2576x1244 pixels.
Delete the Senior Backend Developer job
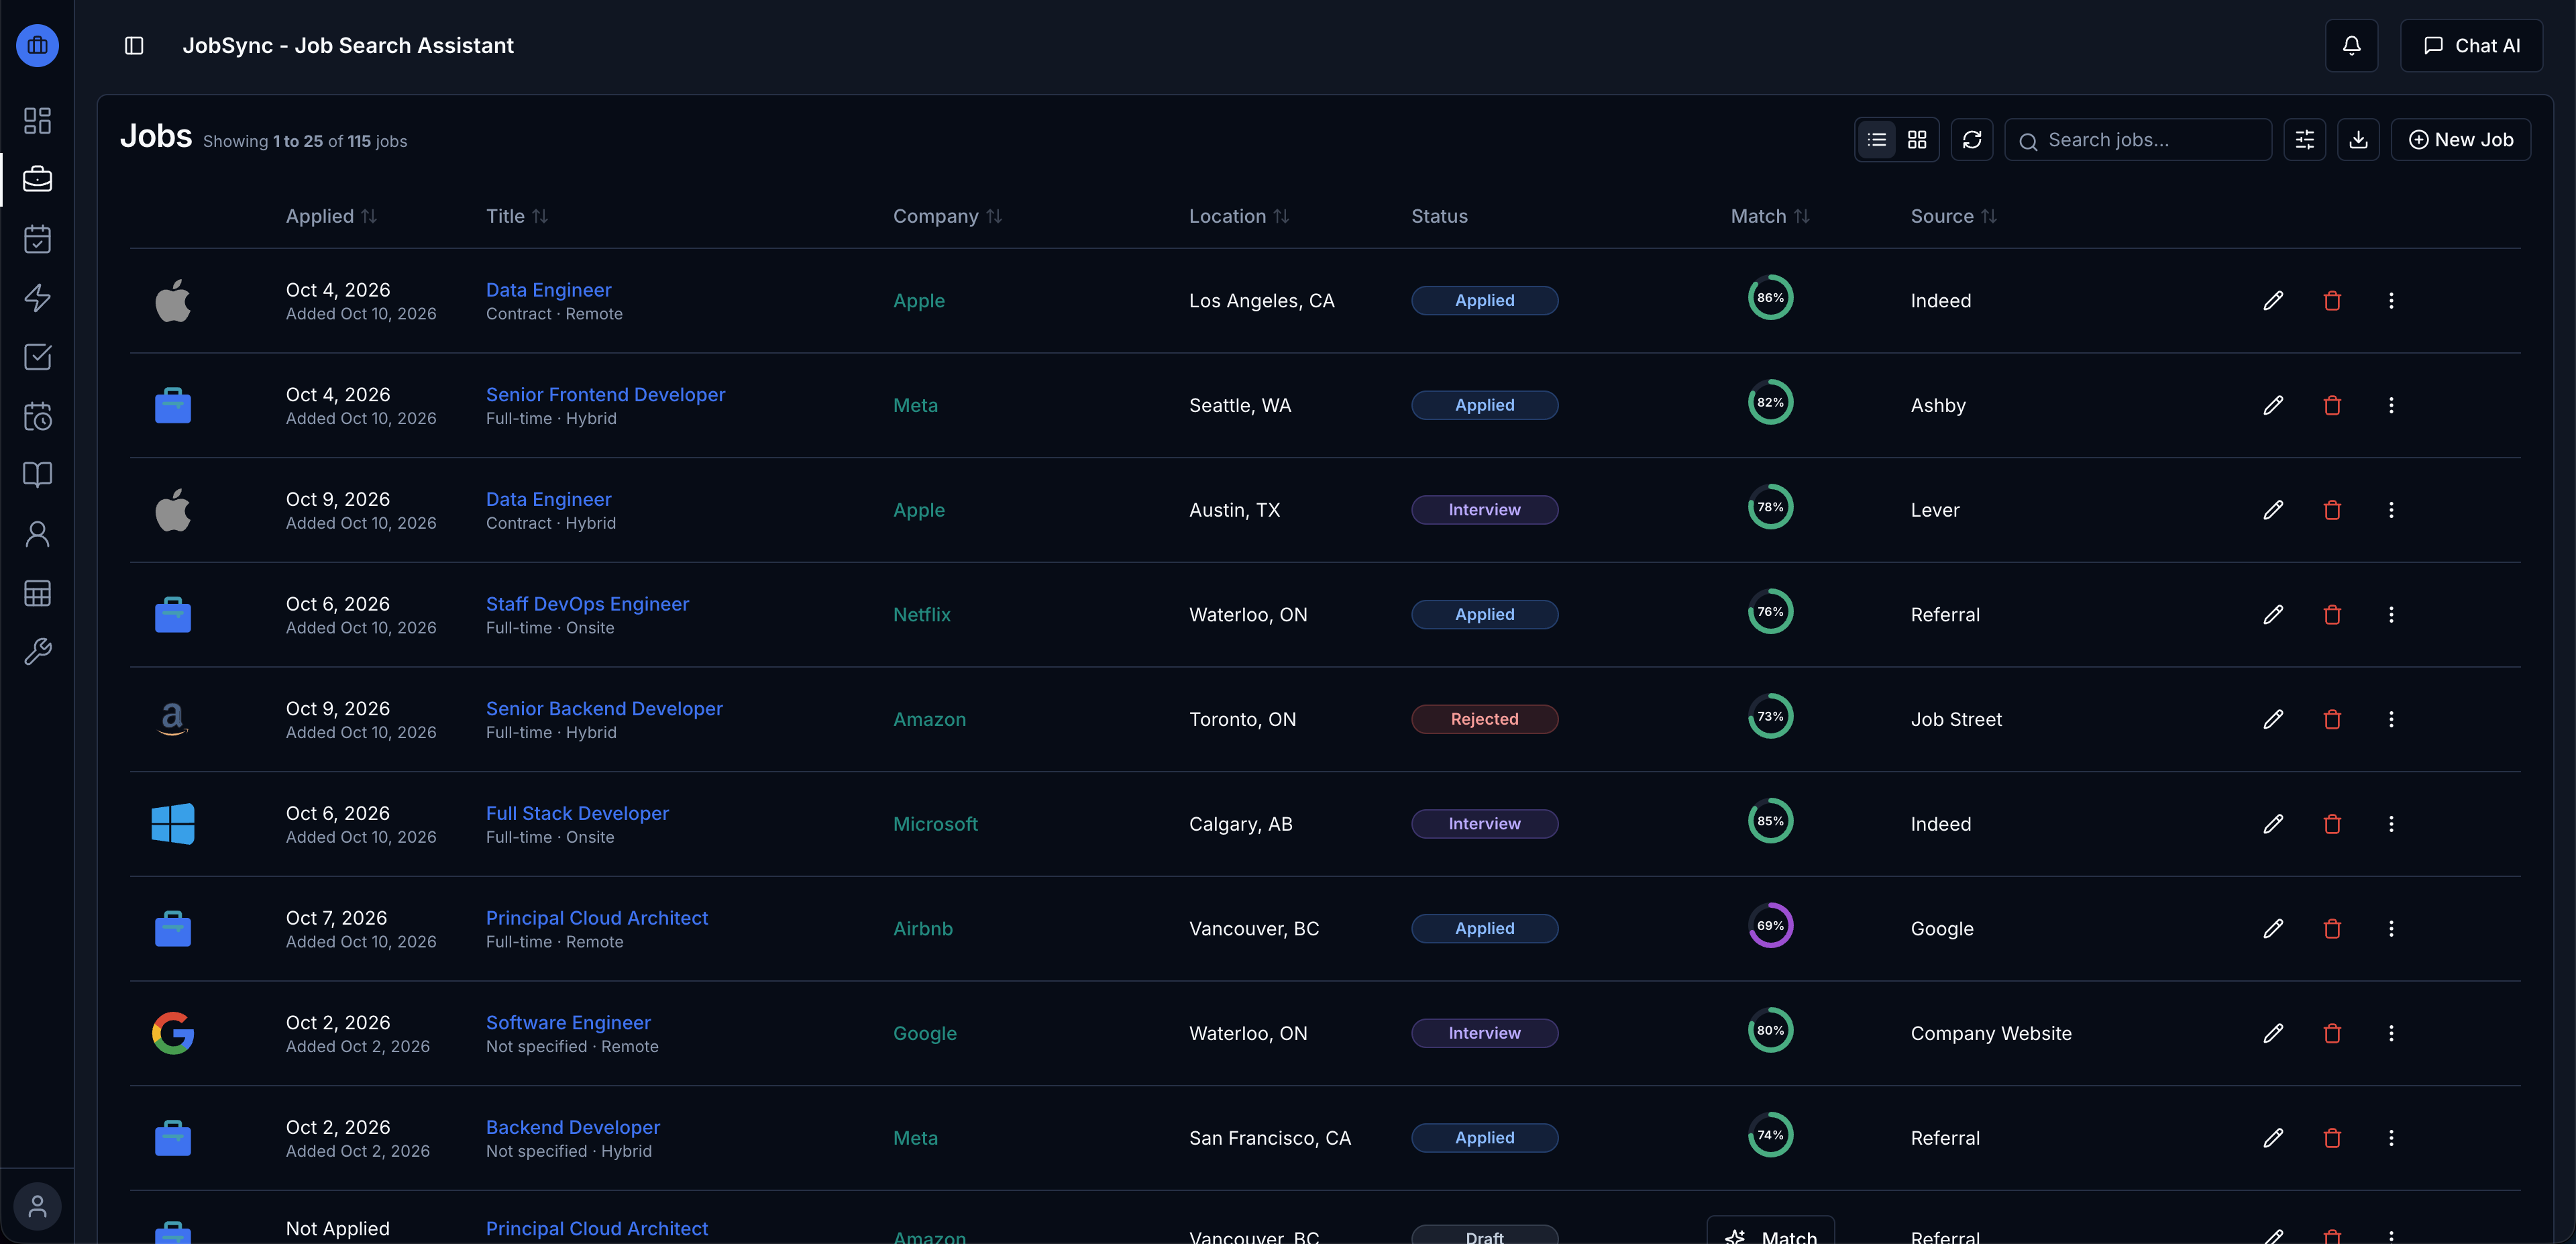pyautogui.click(x=2332, y=720)
